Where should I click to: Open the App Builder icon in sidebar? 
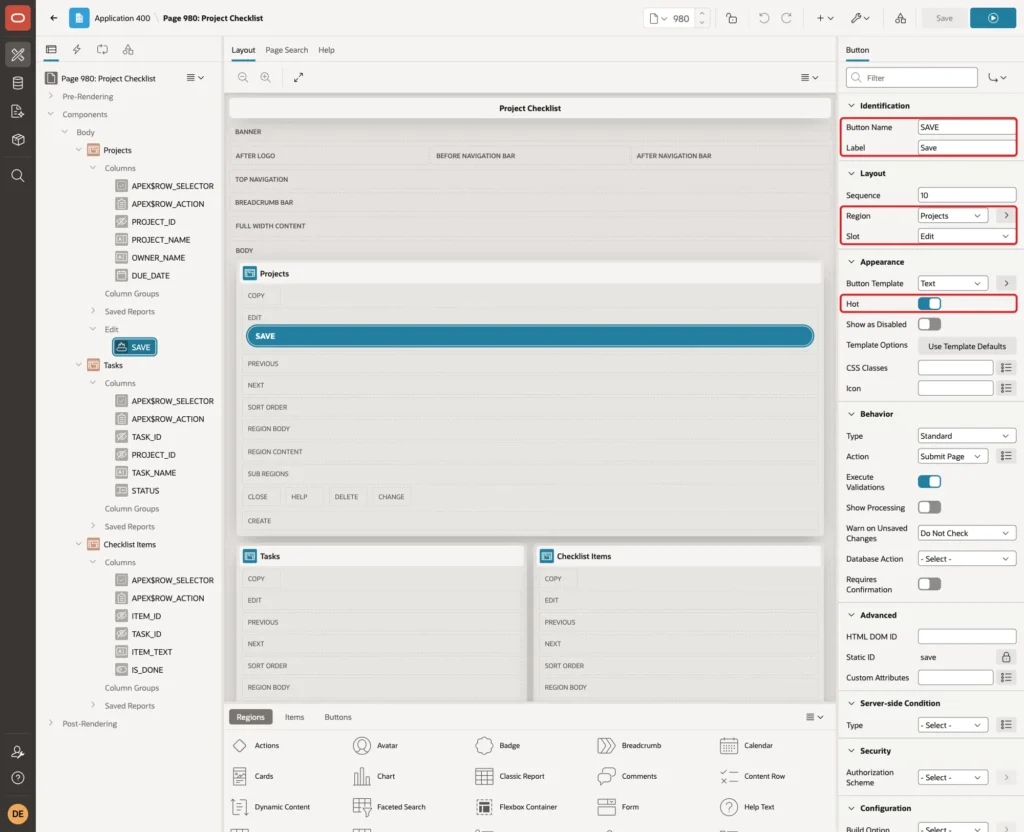[x=18, y=55]
